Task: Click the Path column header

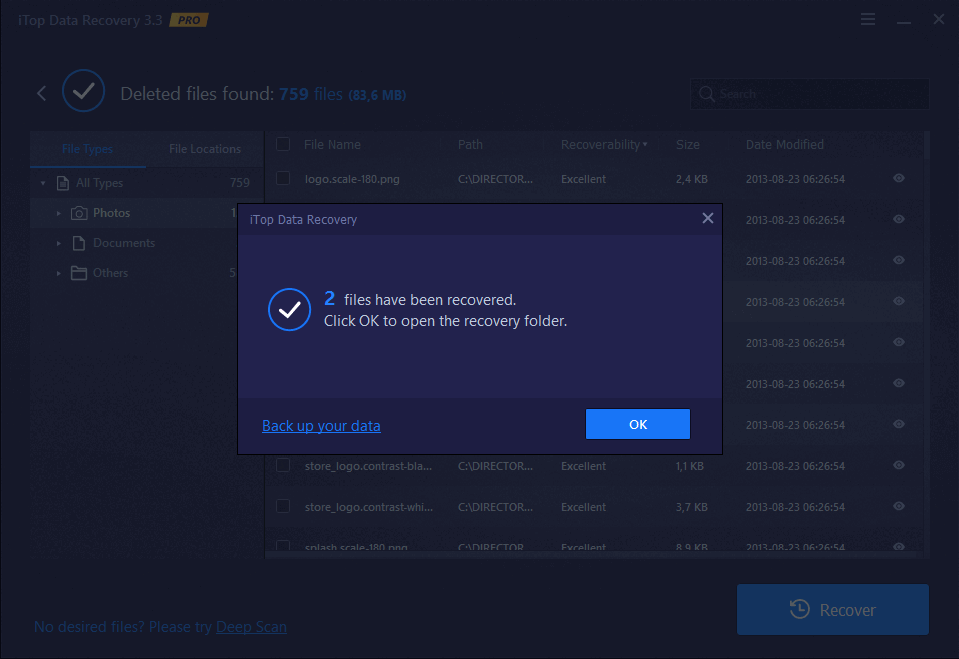Action: (470, 144)
